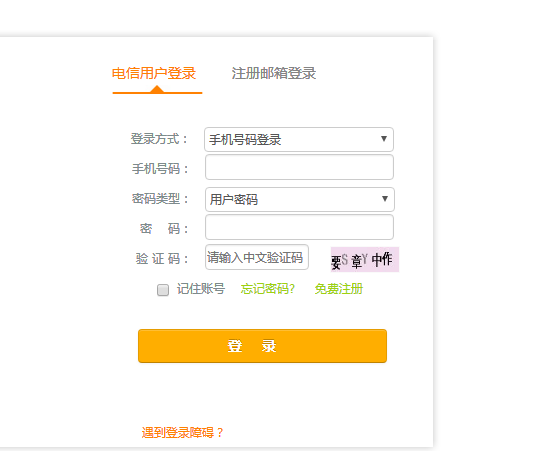The height and width of the screenshot is (451, 540).
Task: Click the 手机号码 input field
Action: (299, 167)
